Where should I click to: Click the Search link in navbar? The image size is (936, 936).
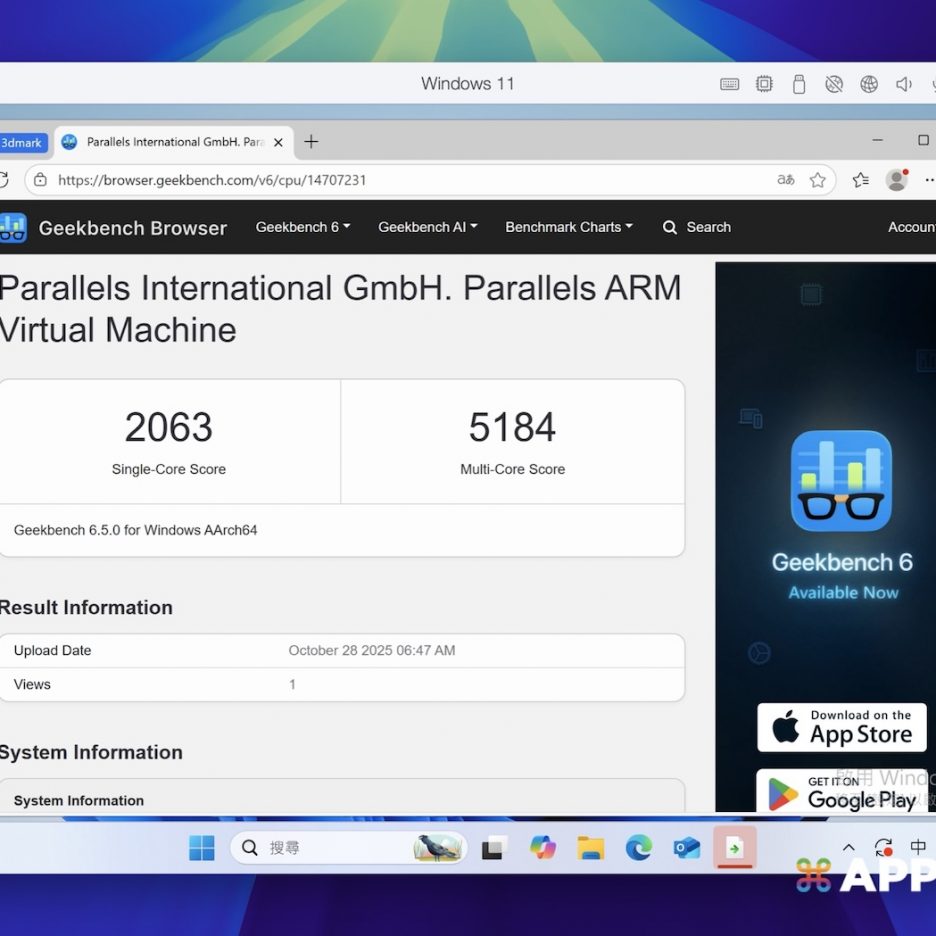click(697, 227)
